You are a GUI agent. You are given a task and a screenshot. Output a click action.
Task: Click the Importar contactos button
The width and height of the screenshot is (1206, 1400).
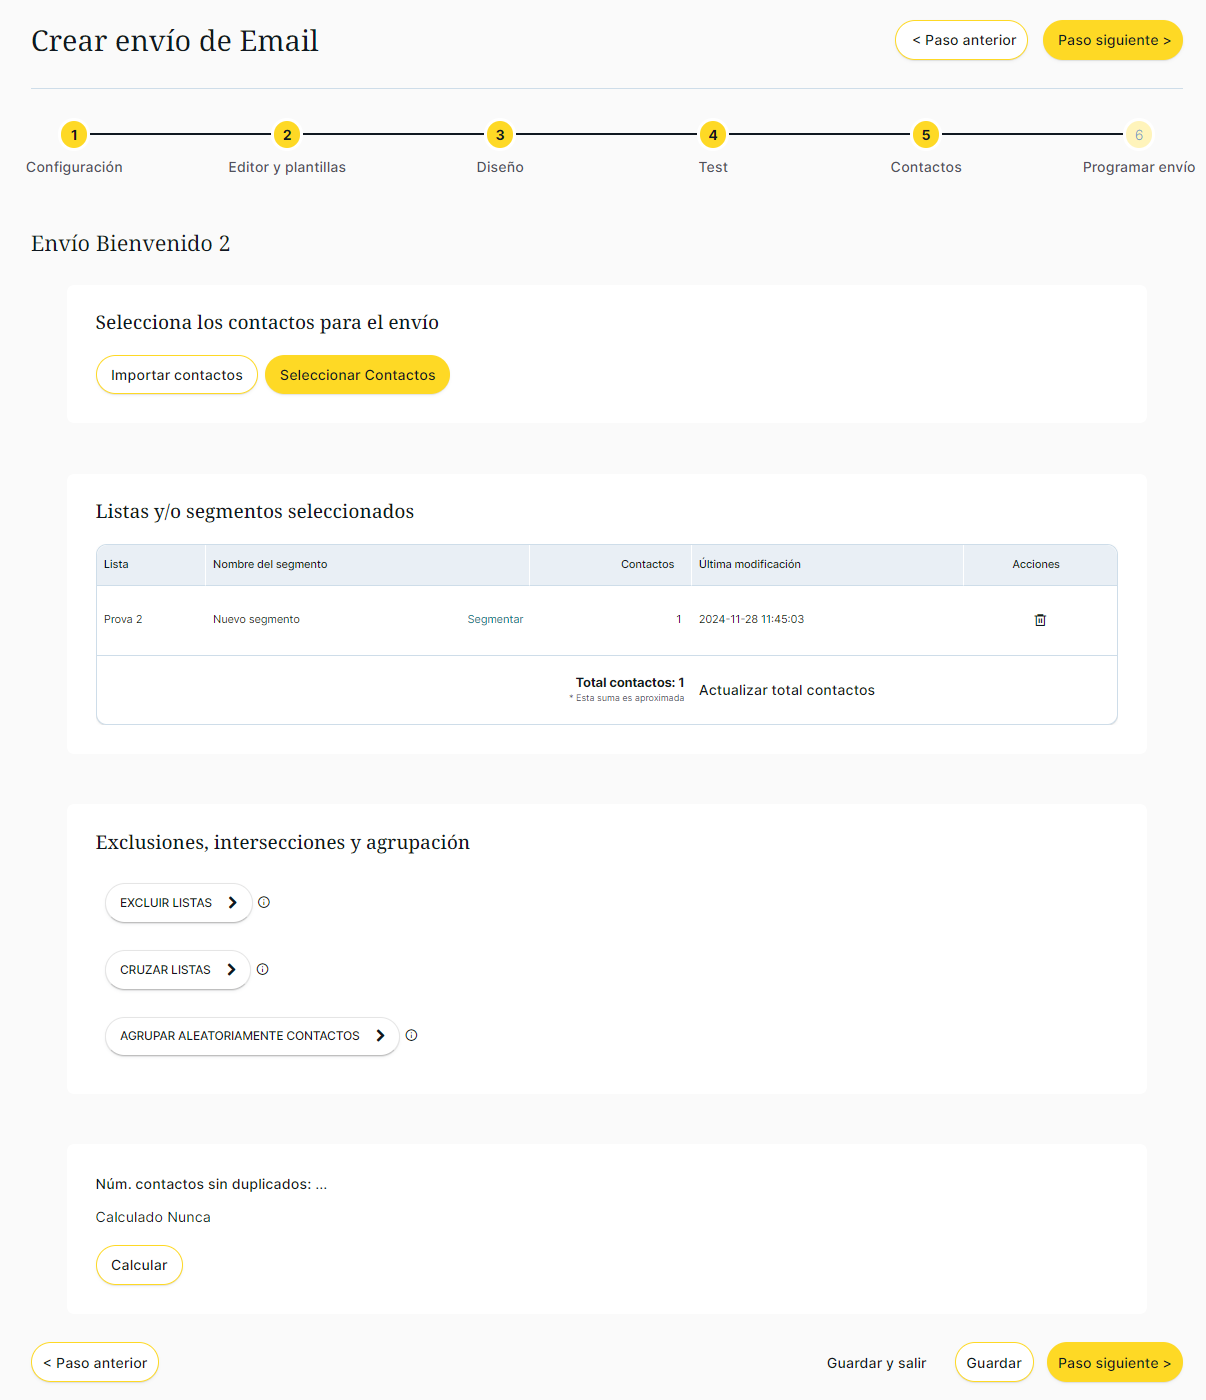[177, 375]
